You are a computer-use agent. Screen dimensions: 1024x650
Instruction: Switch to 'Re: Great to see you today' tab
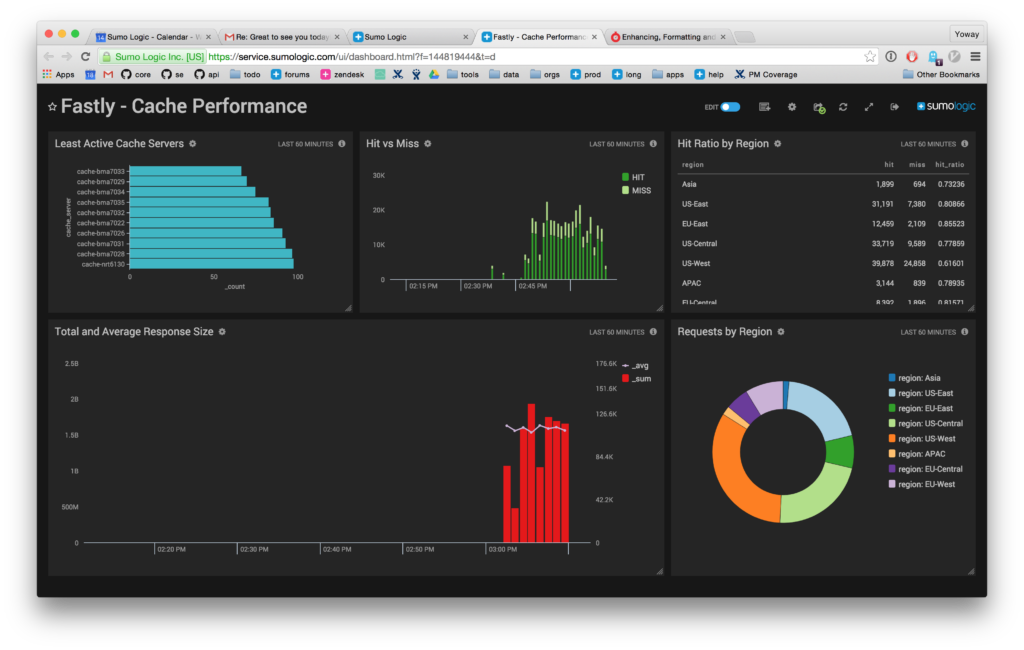pos(282,37)
